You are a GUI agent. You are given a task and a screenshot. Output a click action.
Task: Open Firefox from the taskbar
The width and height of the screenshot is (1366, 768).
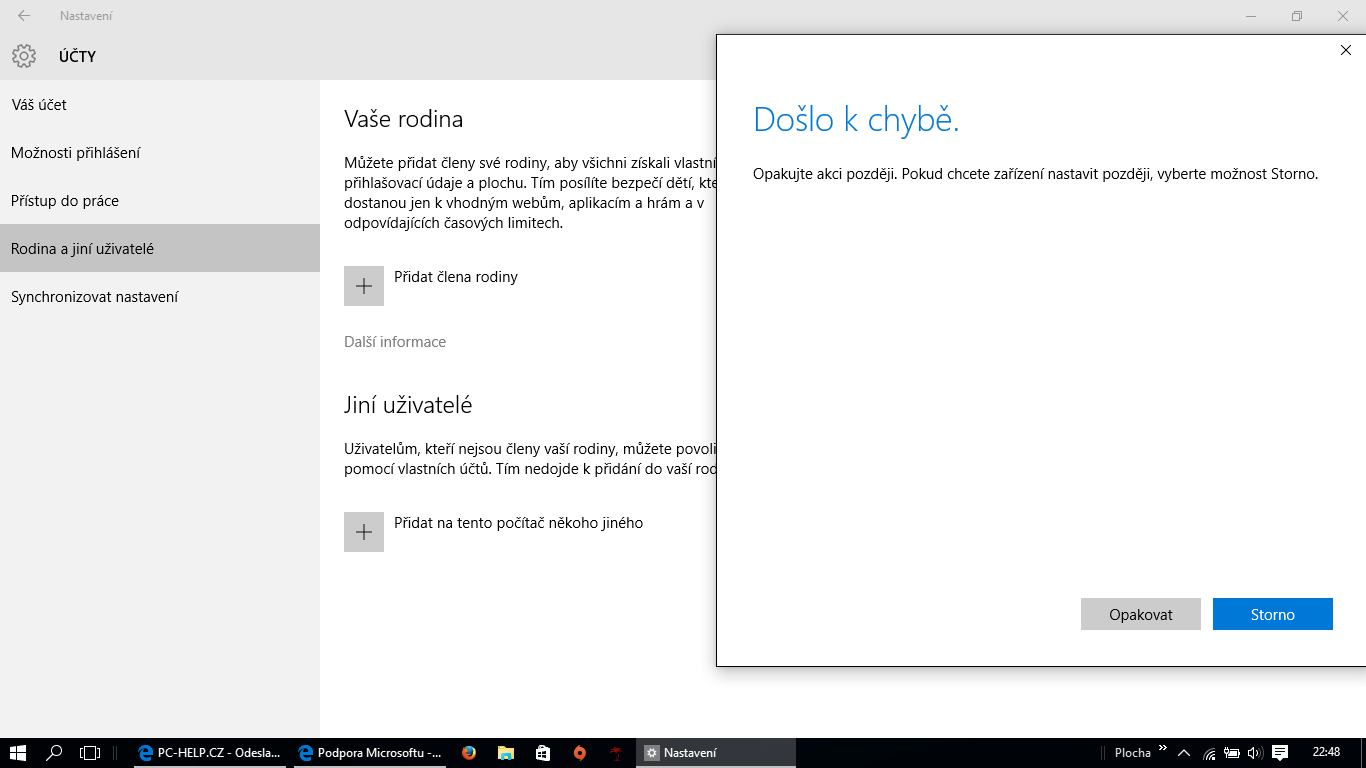(469, 753)
